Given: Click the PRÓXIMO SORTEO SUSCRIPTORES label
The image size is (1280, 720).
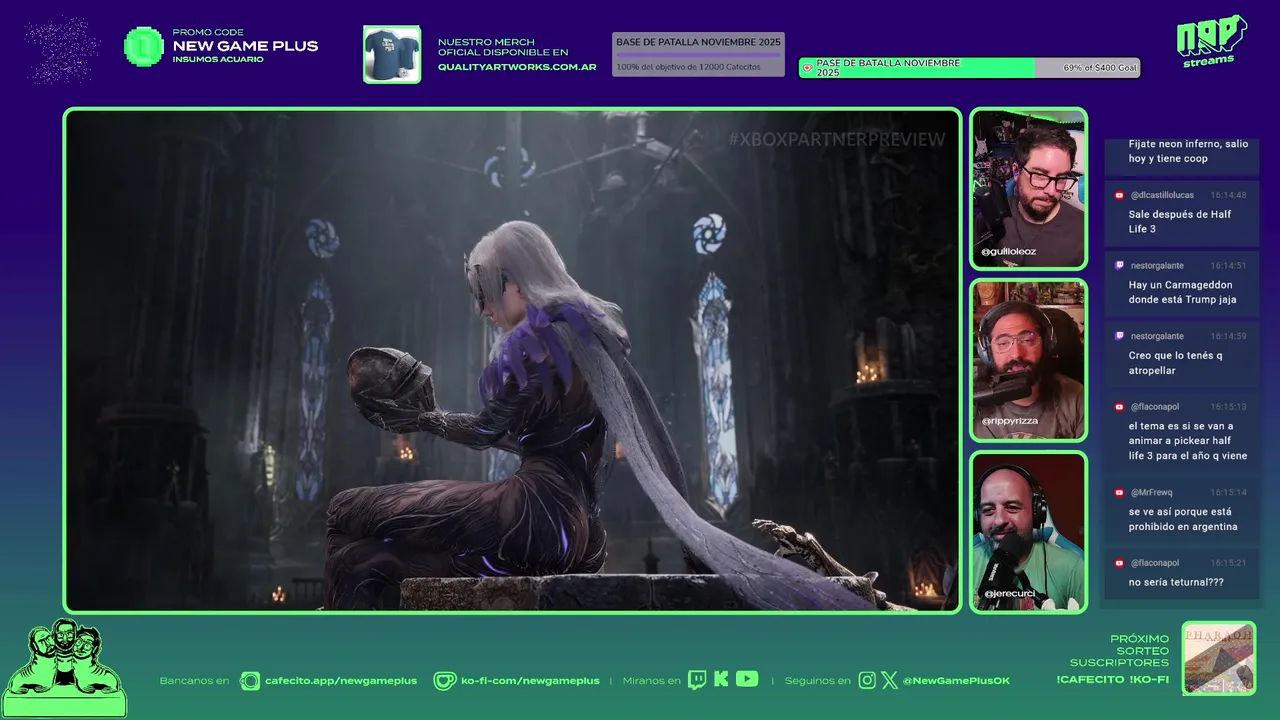Looking at the screenshot, I should [1119, 650].
